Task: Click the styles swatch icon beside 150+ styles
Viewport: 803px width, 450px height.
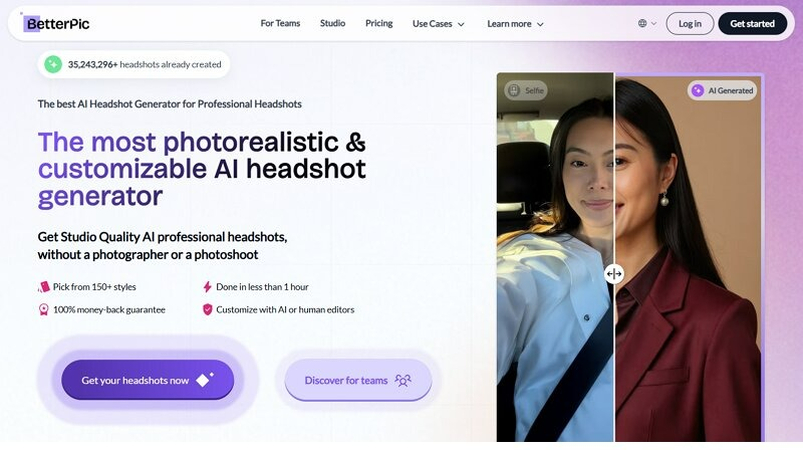Action: tap(44, 287)
